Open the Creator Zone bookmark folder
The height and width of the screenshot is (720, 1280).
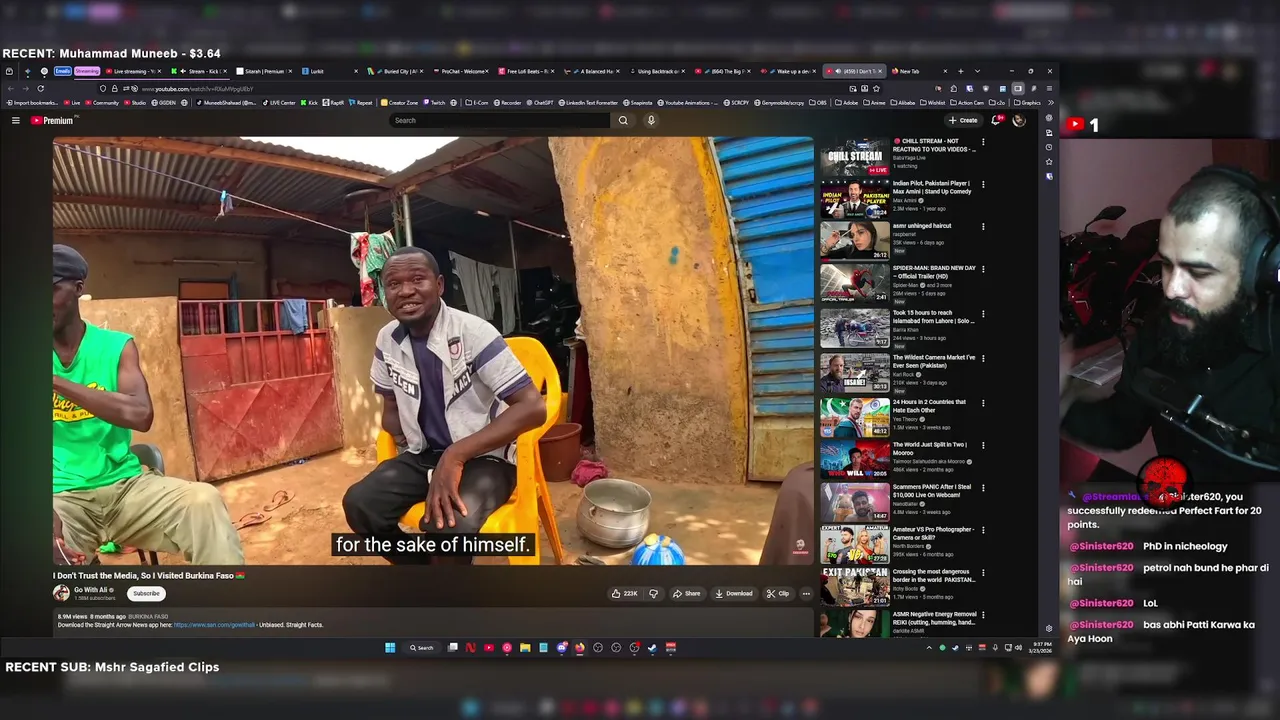tap(399, 102)
